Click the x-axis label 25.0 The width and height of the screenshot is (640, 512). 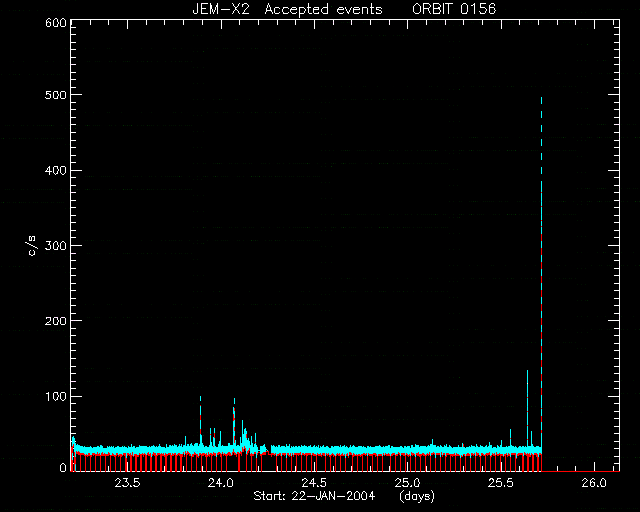point(407,483)
